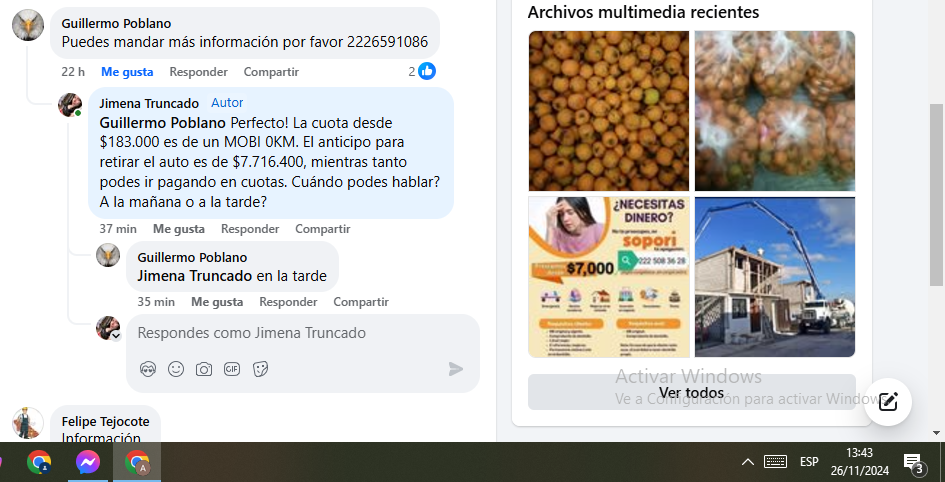The height and width of the screenshot is (482, 945).
Task: Click Compartir under Guillermo's first comment
Action: [271, 72]
